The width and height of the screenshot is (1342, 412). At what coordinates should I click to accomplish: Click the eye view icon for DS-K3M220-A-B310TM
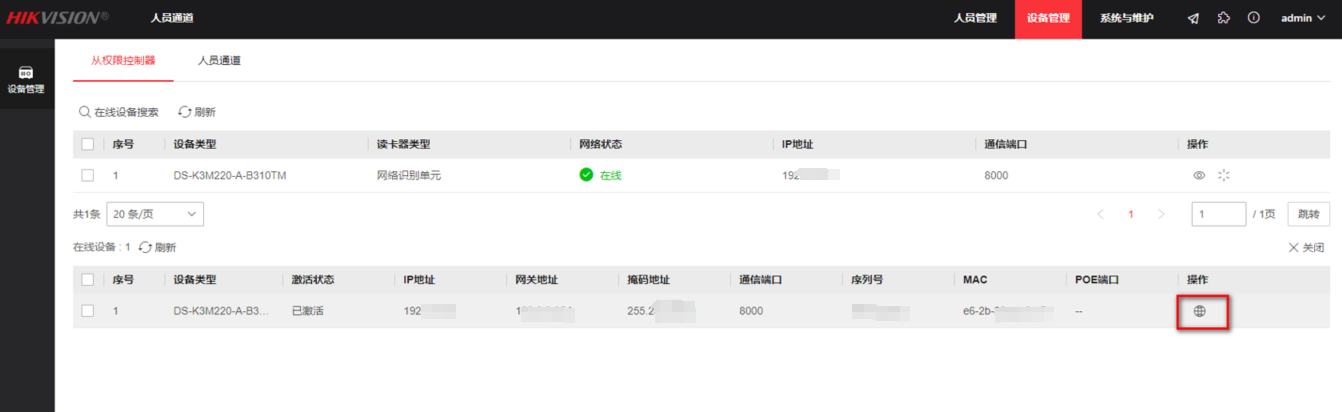tap(1199, 175)
